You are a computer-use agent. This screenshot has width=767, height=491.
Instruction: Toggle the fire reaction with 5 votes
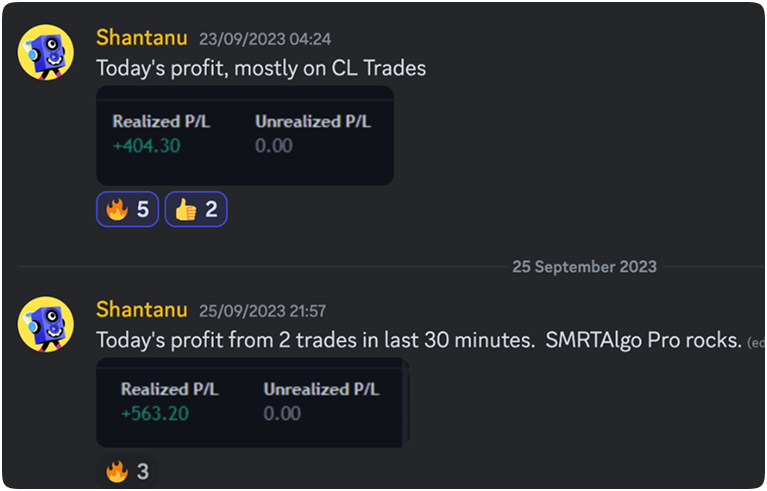tap(127, 209)
